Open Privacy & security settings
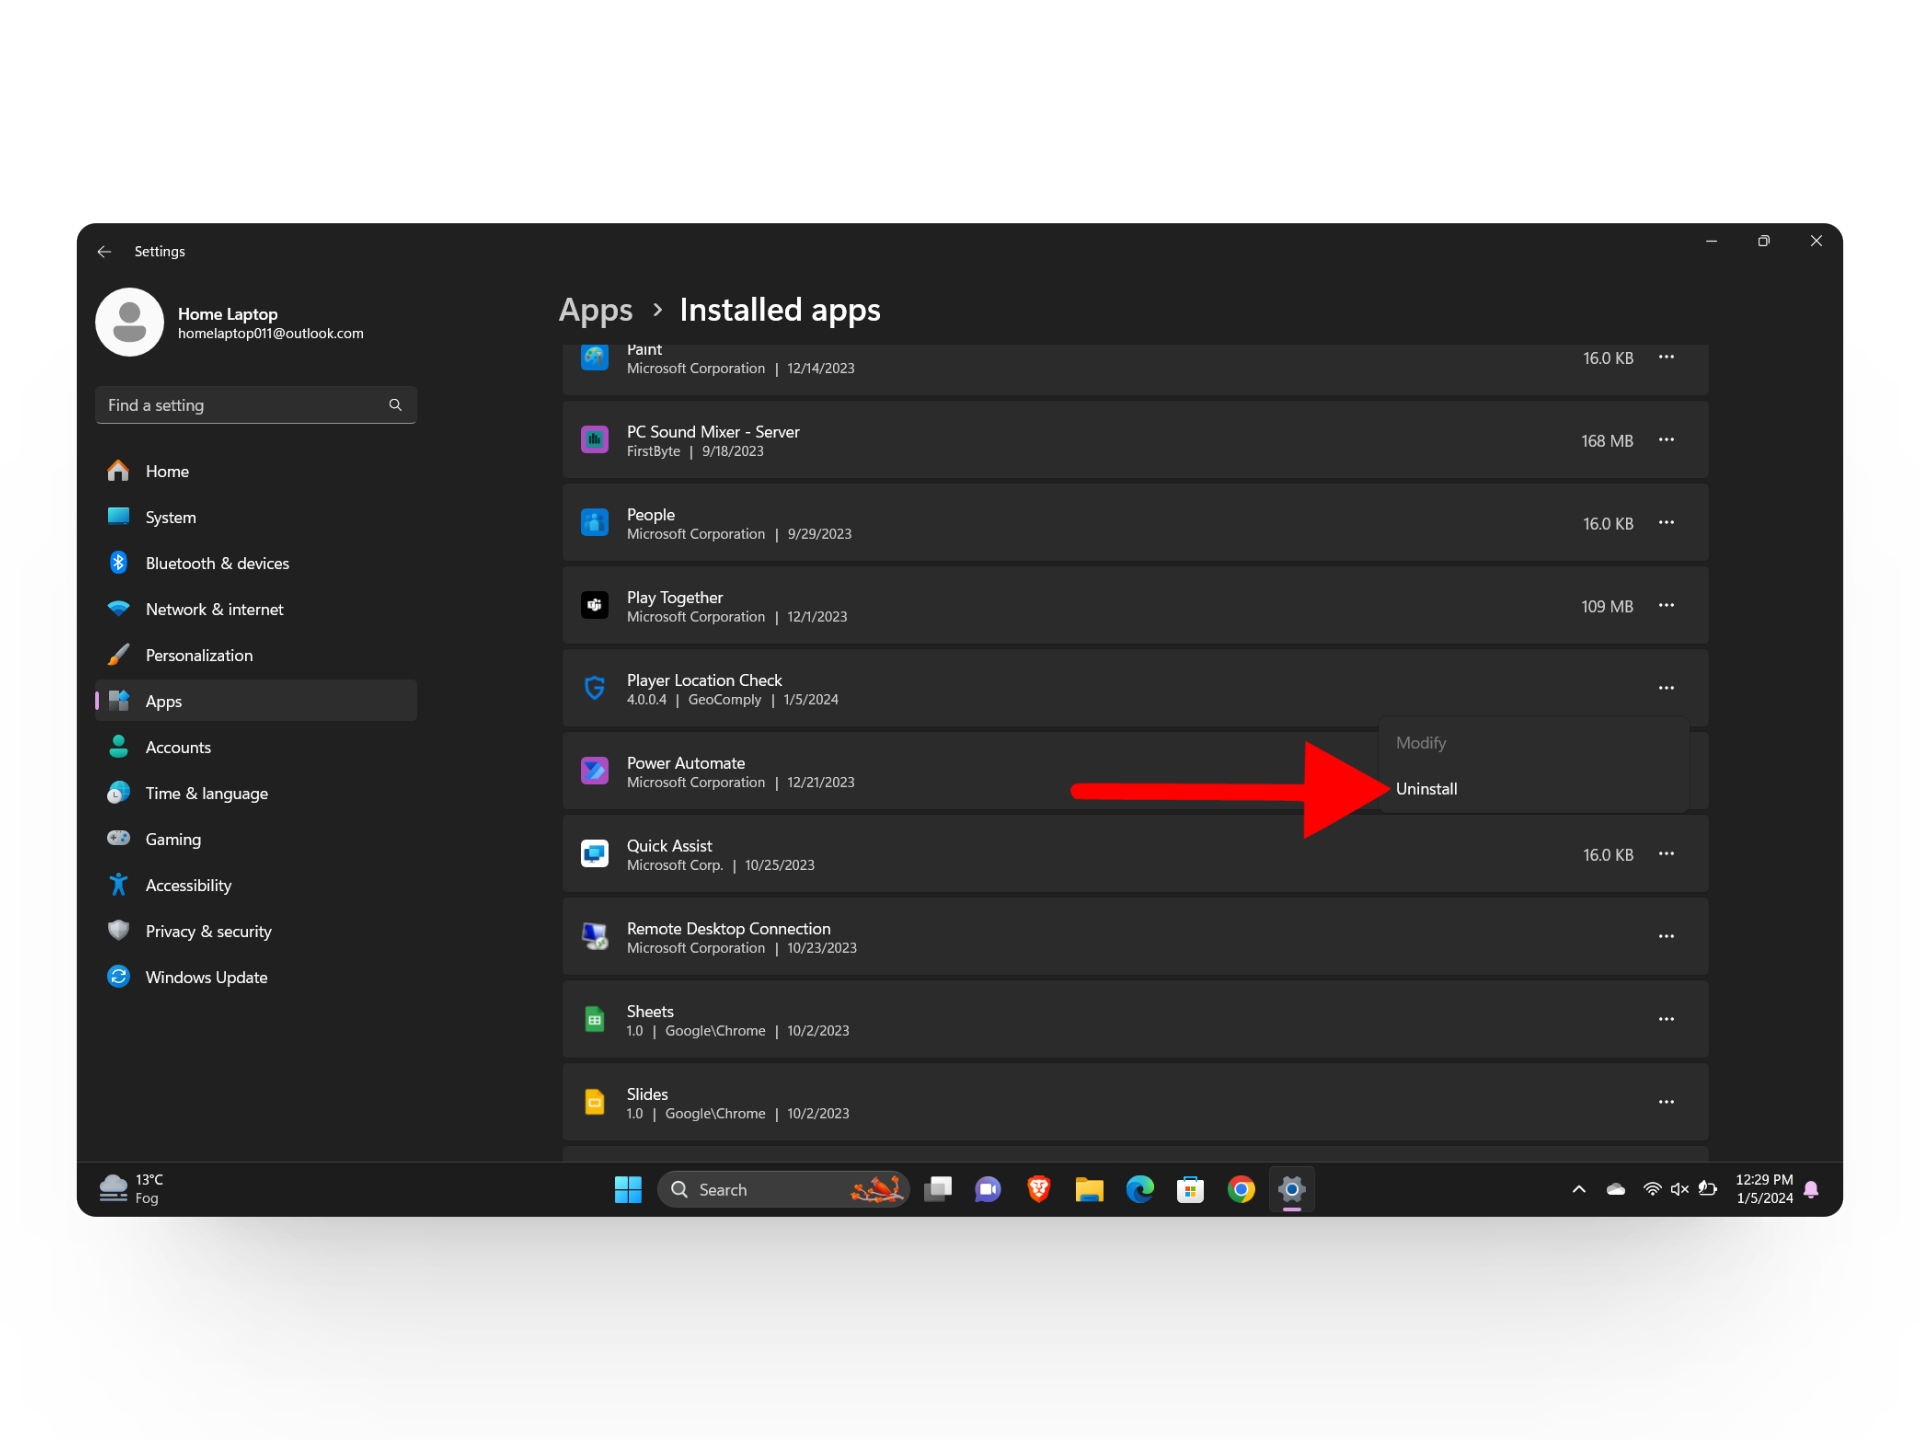The height and width of the screenshot is (1440, 1920). [208, 931]
